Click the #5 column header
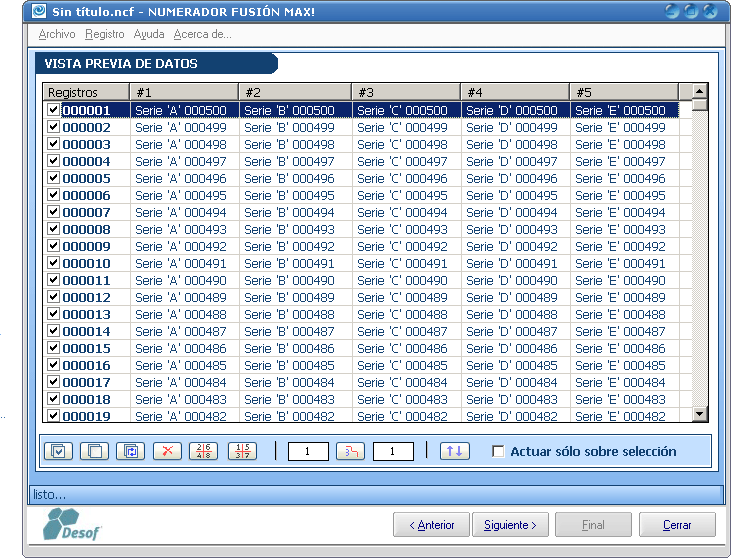The height and width of the screenshot is (558, 731). click(624, 92)
